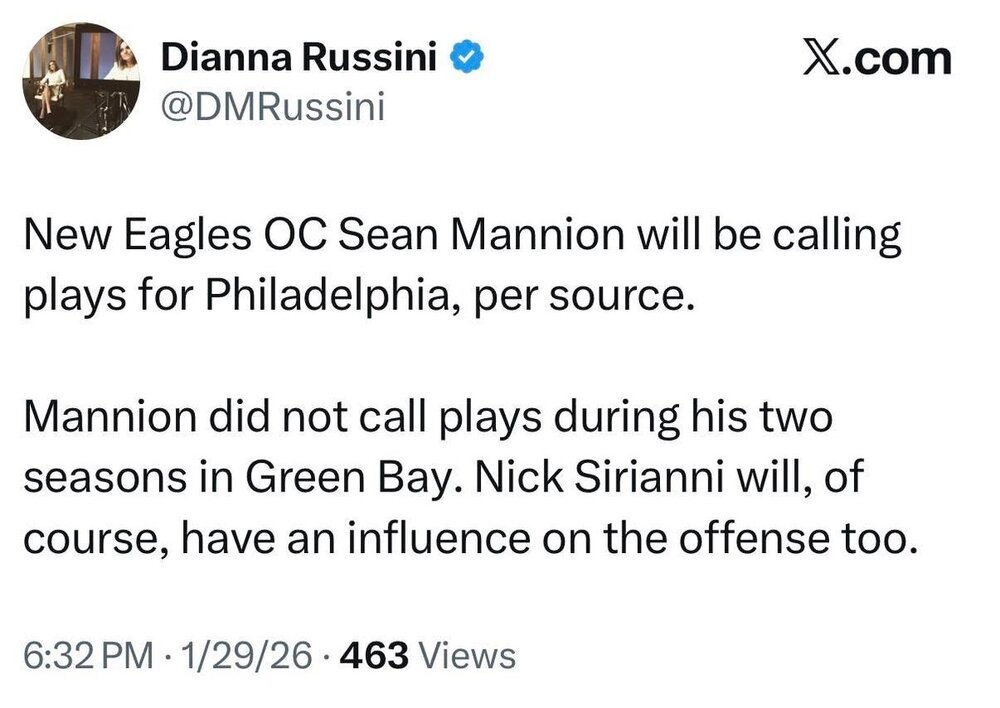Click the ".com" watermark text
This screenshot has height=708, width=1000.
pos(897,59)
